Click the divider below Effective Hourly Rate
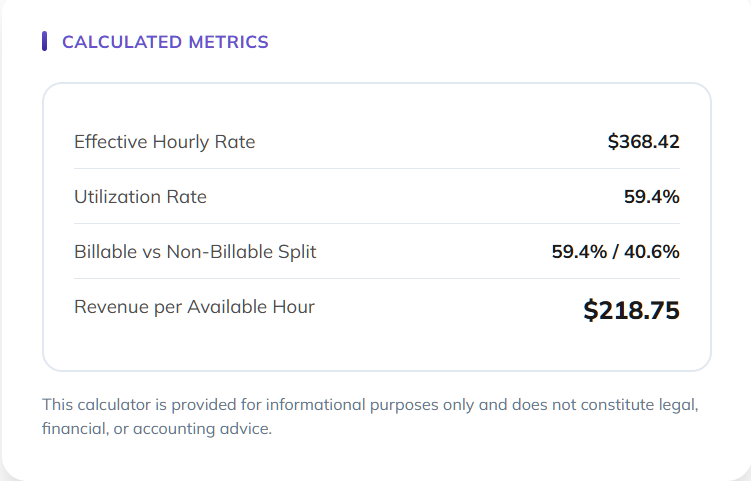The image size is (751, 481). pyautogui.click(x=376, y=168)
